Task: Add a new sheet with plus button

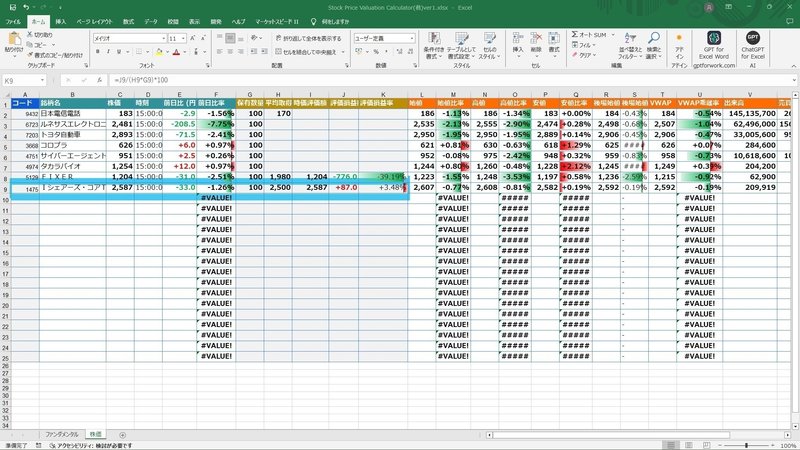Action: point(122,435)
